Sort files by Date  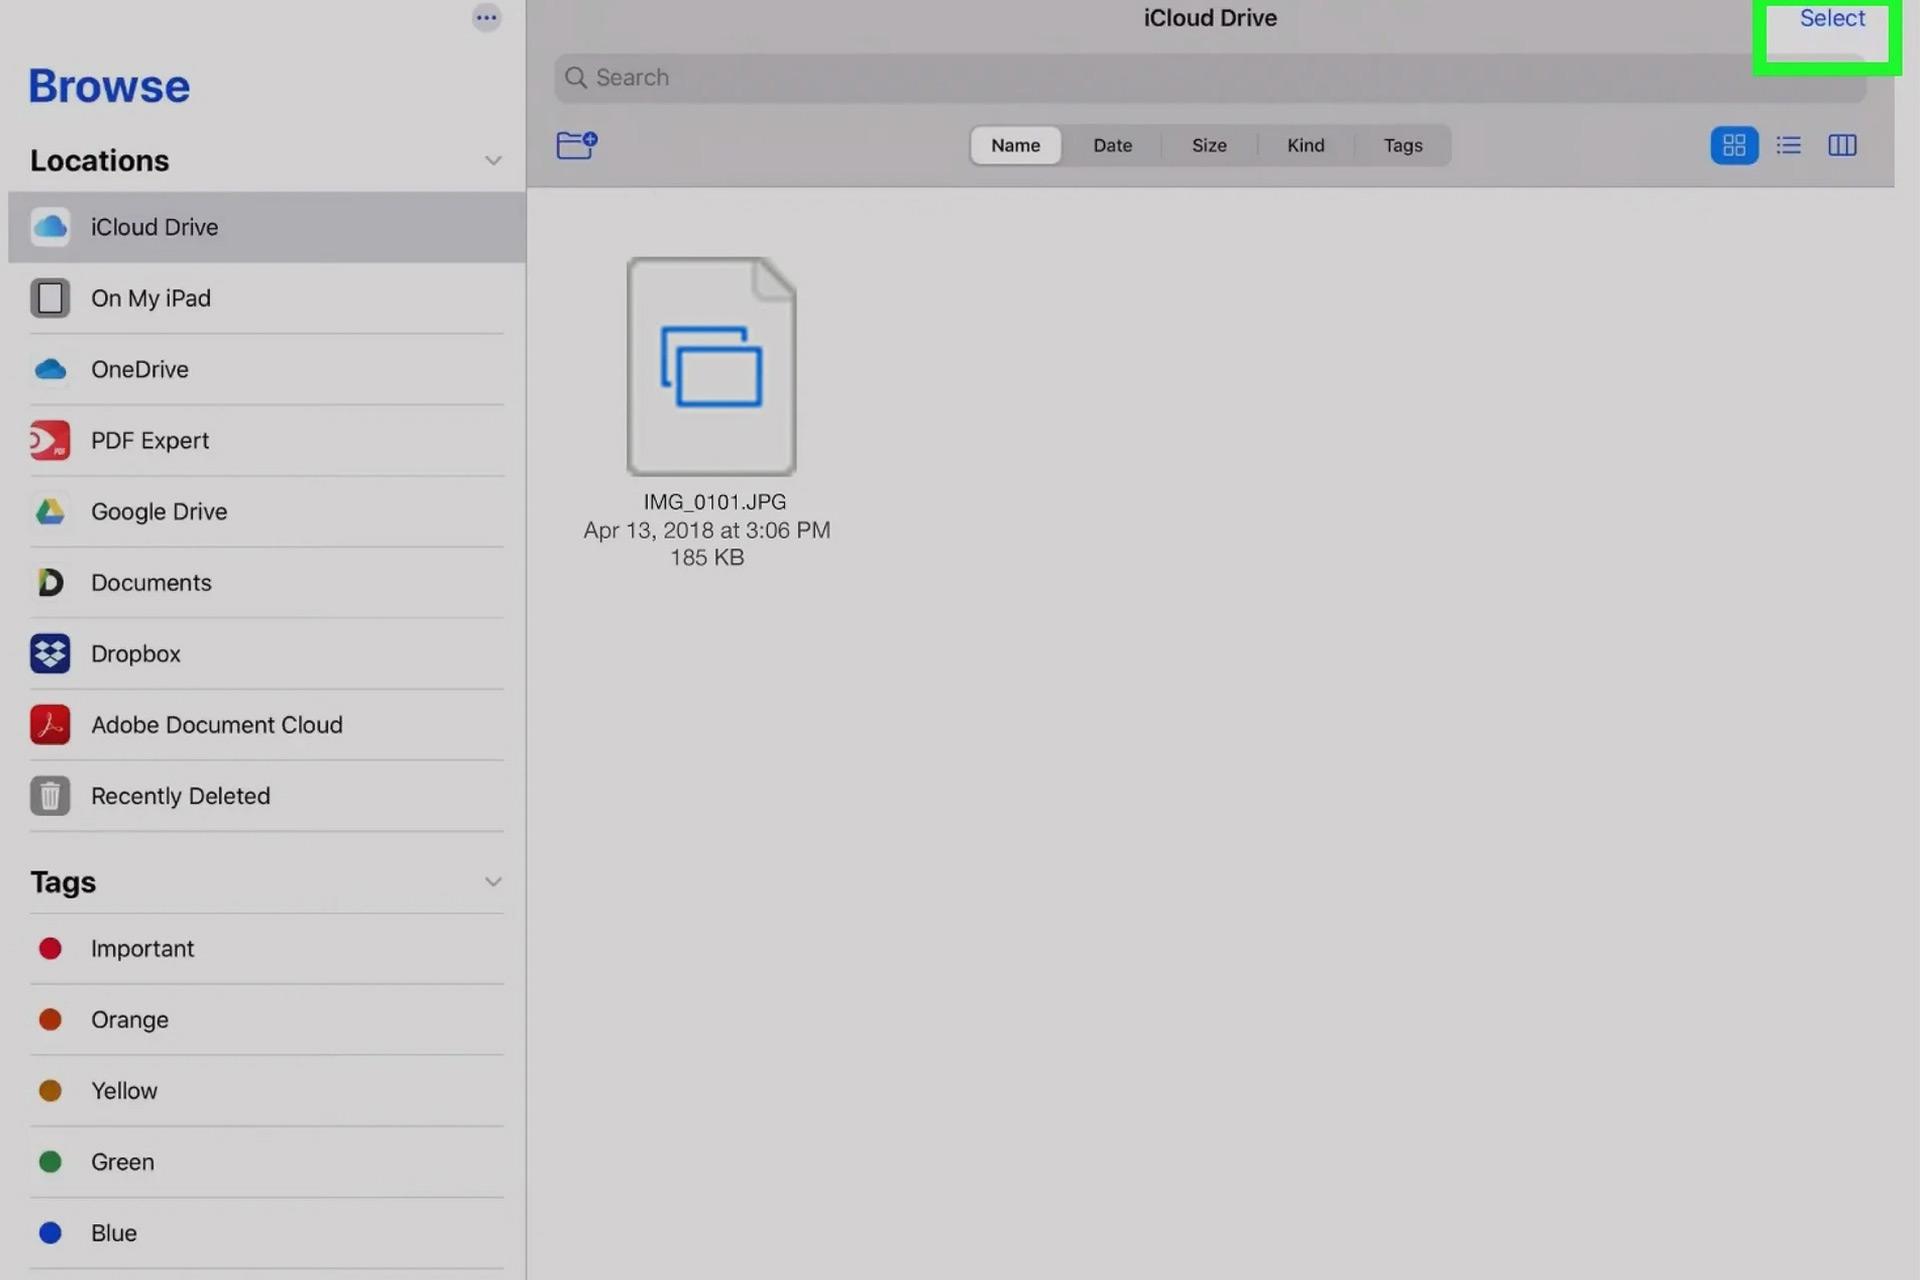[1112, 146]
